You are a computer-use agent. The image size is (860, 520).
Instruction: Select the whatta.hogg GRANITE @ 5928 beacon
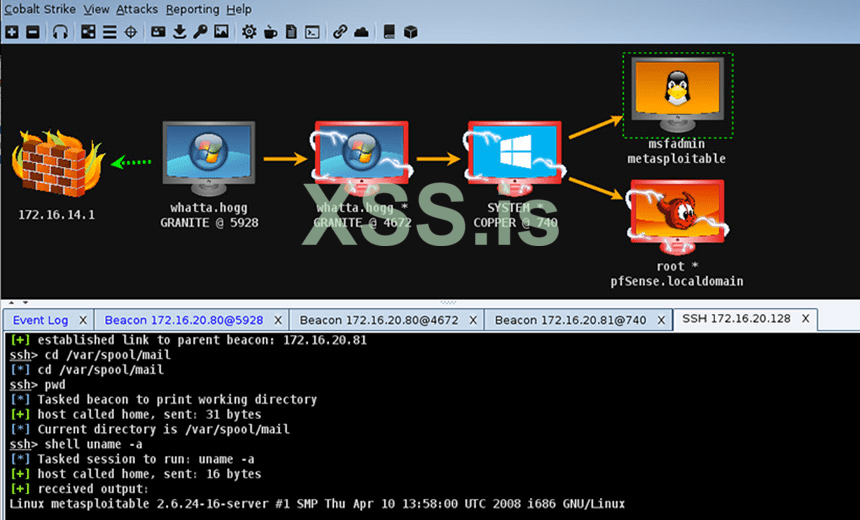click(x=208, y=158)
